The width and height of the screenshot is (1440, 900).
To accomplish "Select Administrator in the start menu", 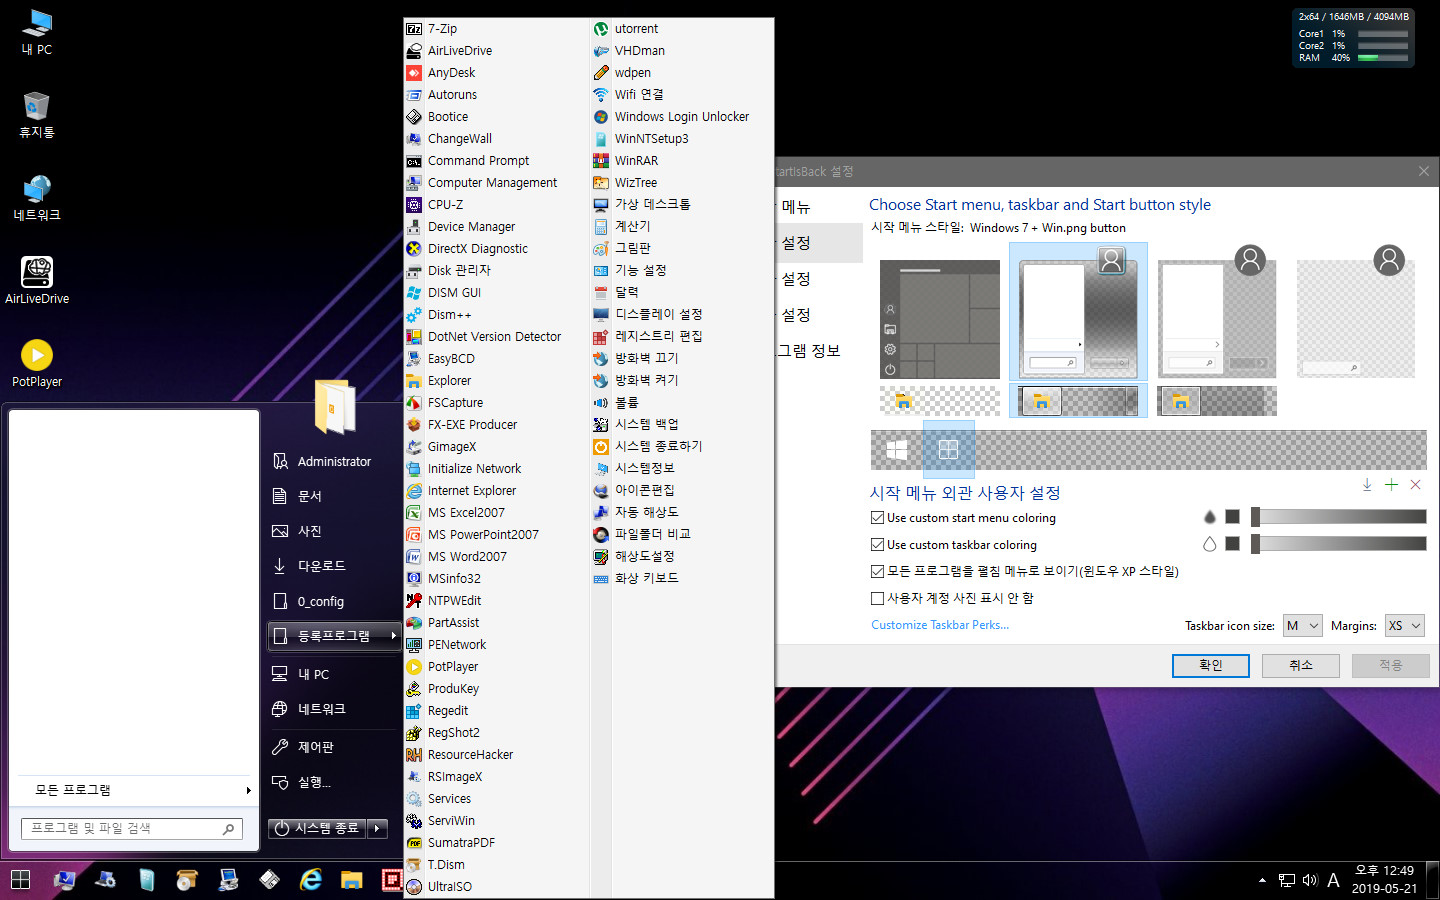I will 334,461.
